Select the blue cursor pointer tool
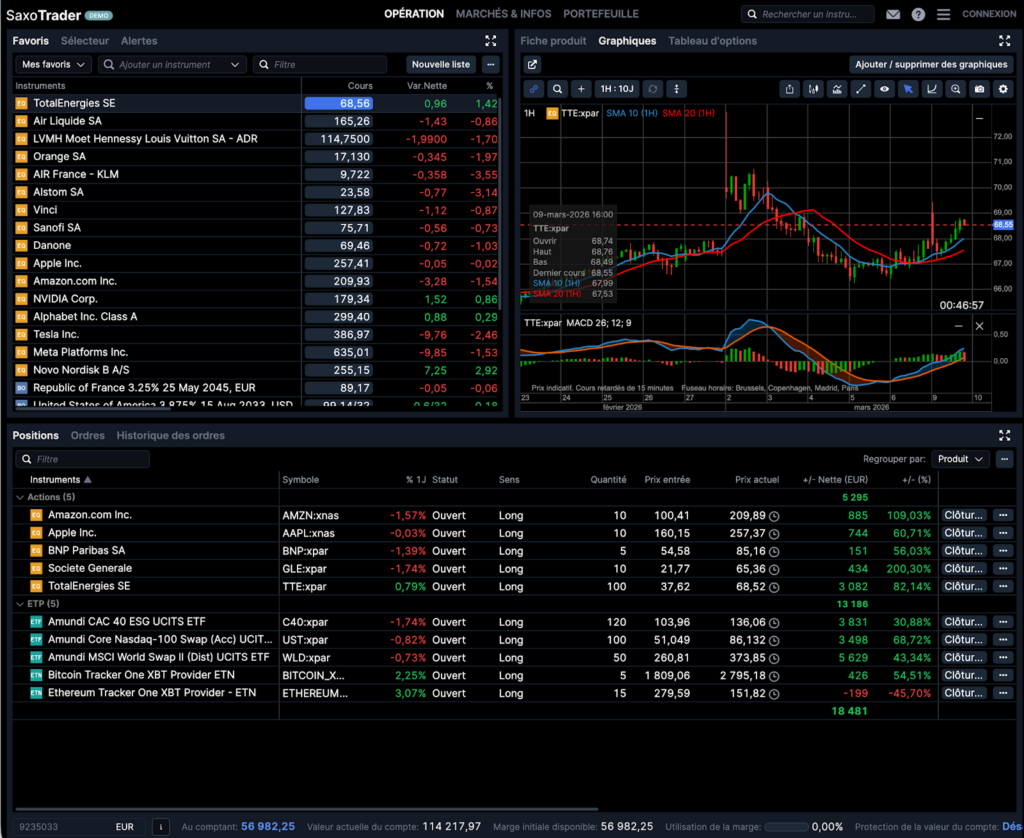The height and width of the screenshot is (838, 1024). tap(908, 89)
